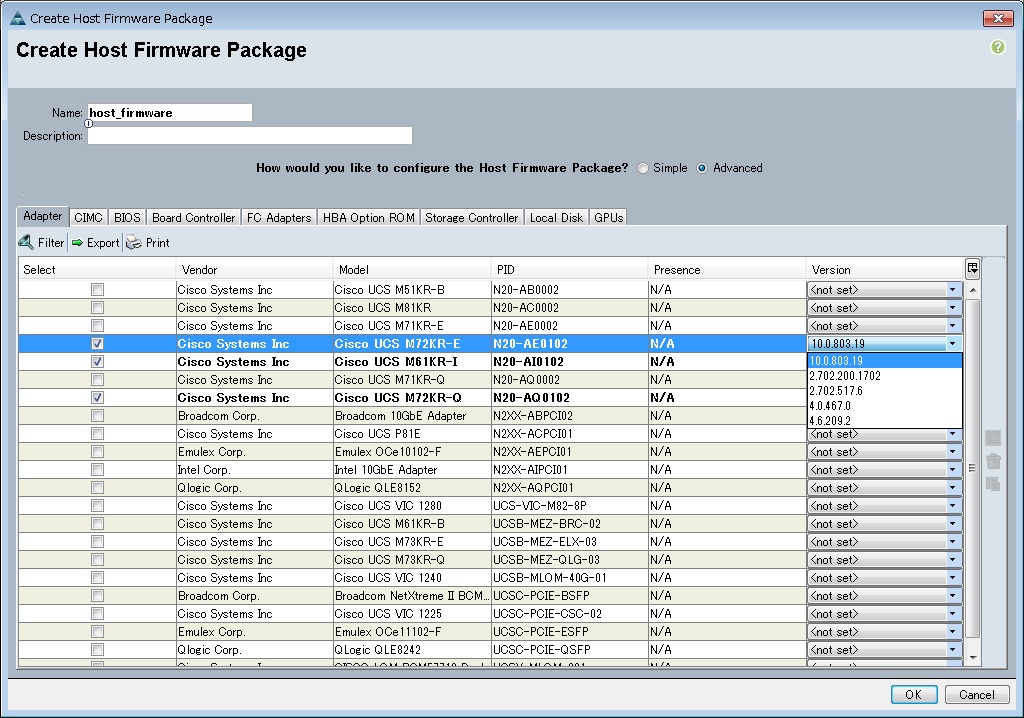Click the table's vertical scrollbar thumb

click(973, 468)
